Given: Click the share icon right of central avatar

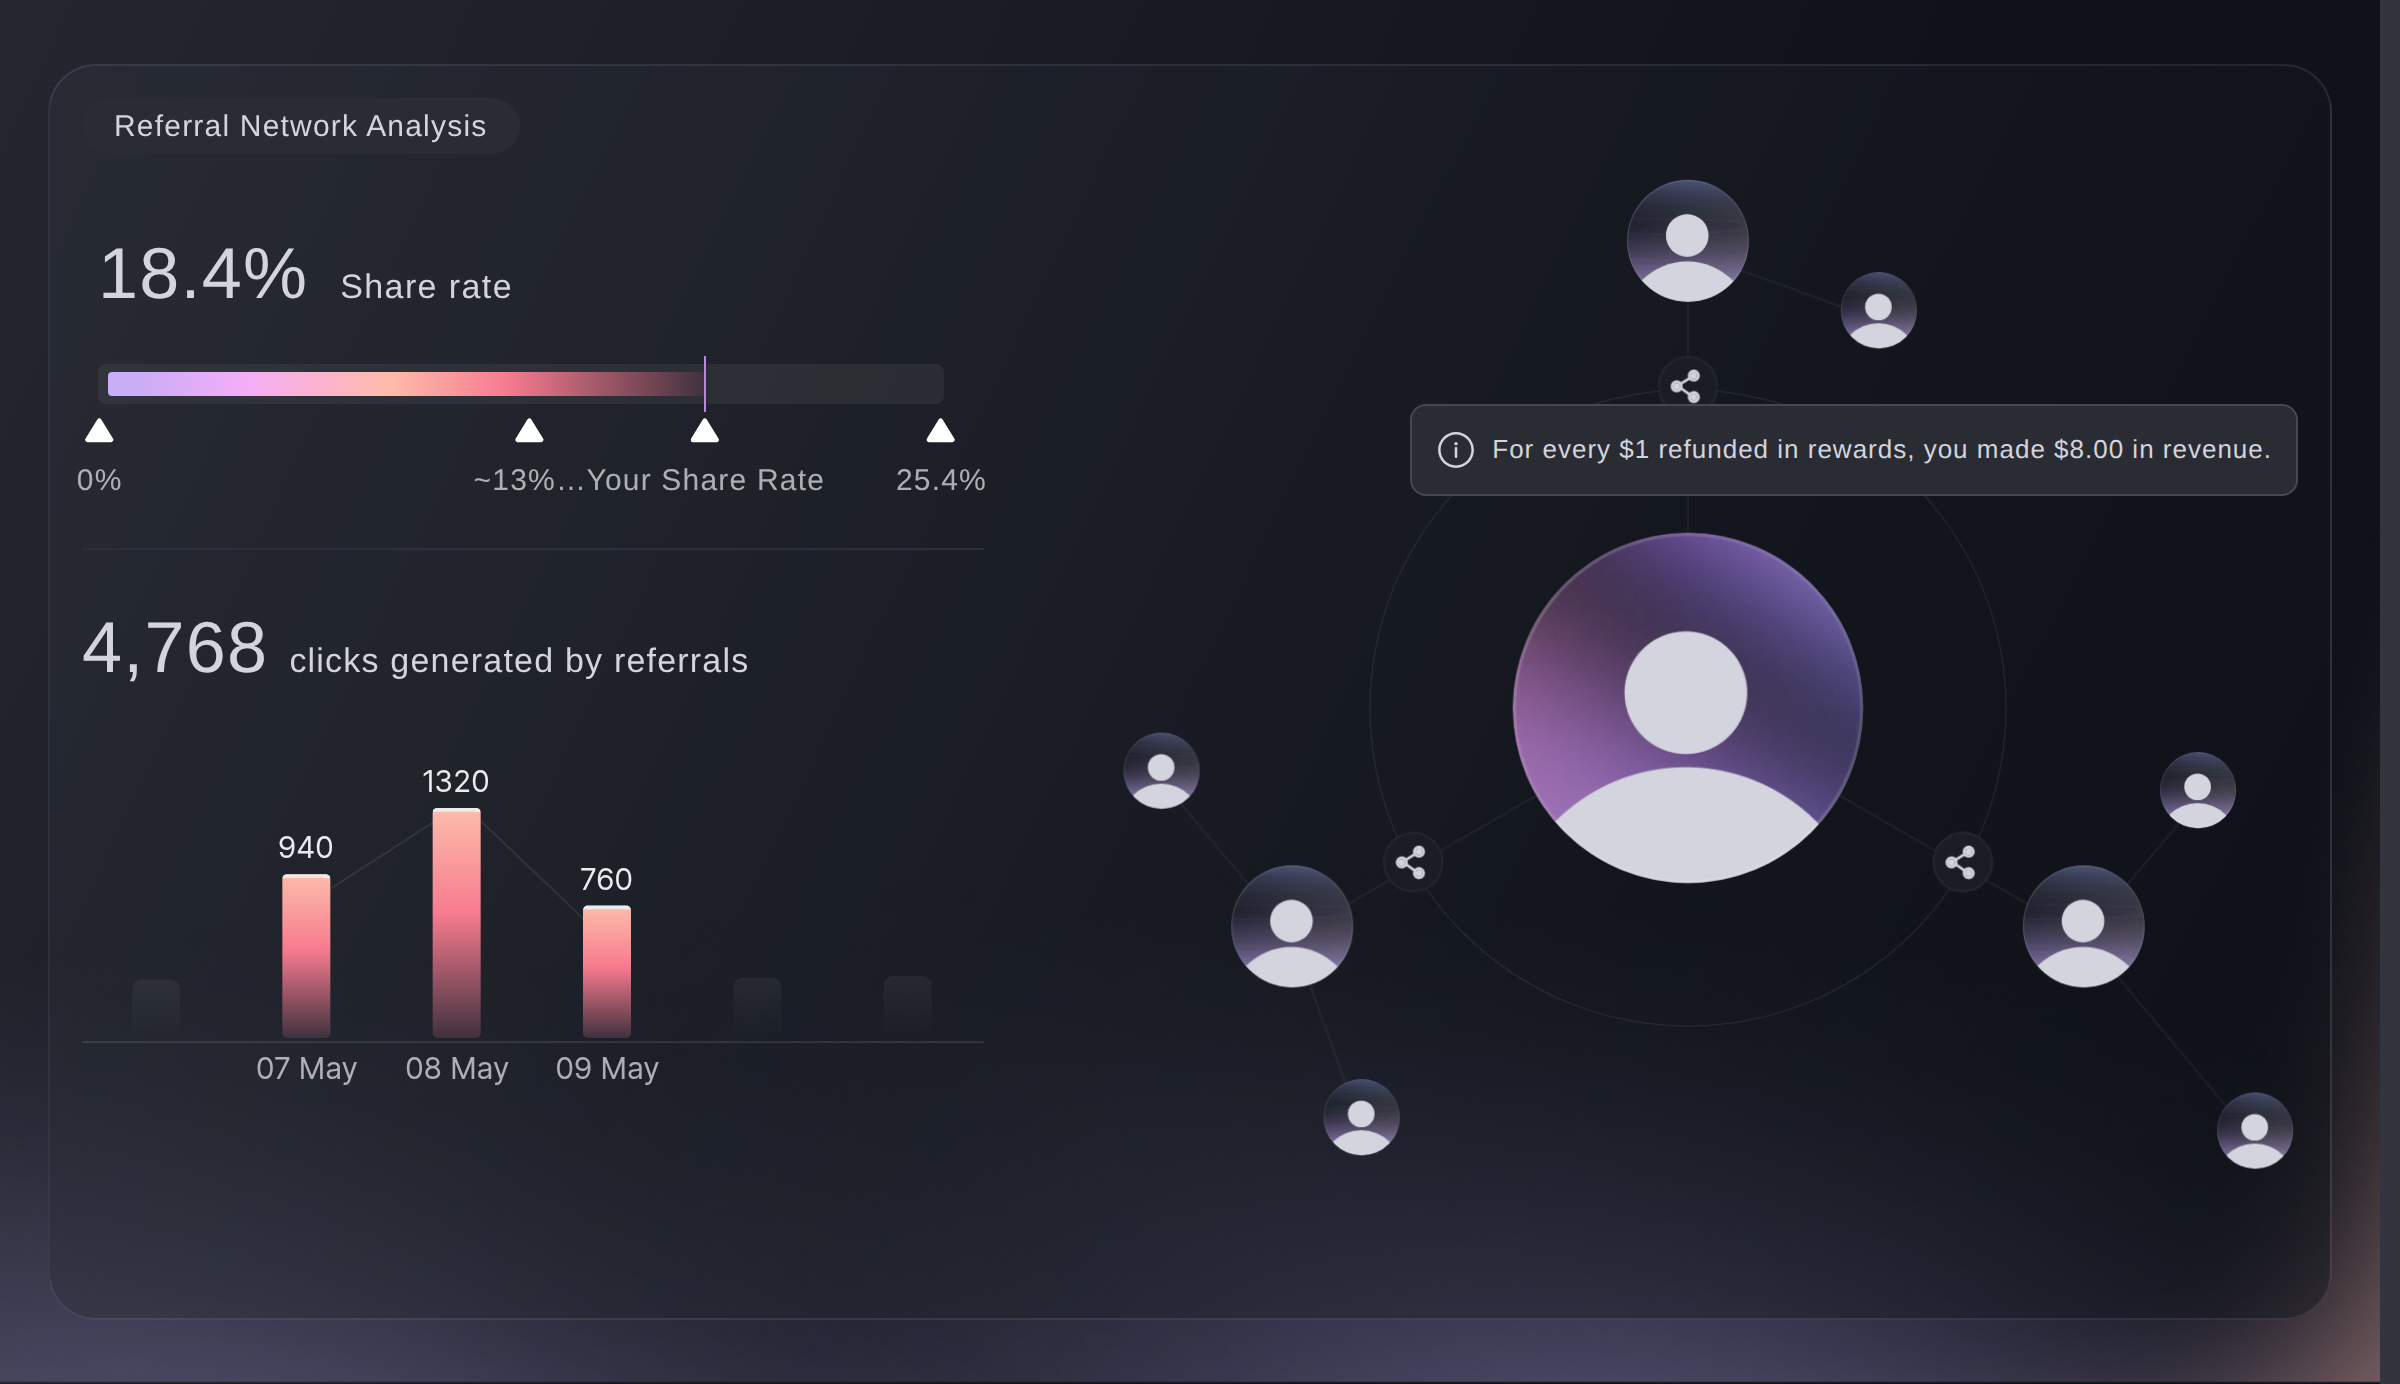Looking at the screenshot, I should (1961, 862).
